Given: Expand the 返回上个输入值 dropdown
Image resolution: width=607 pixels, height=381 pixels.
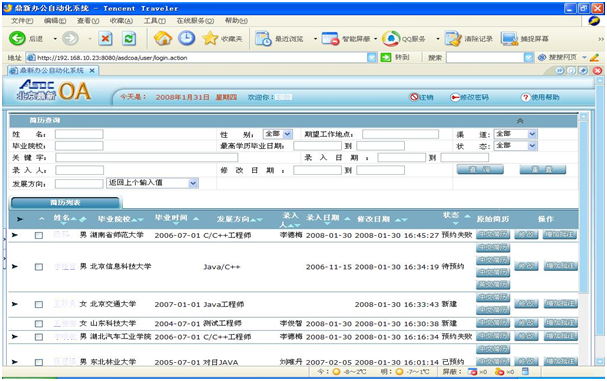Looking at the screenshot, I should [152, 183].
